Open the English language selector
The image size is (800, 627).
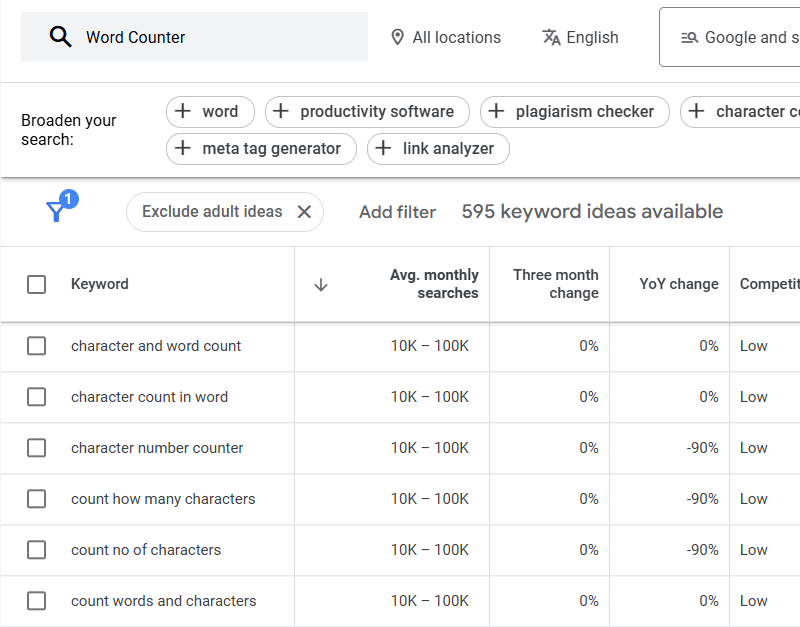[580, 37]
